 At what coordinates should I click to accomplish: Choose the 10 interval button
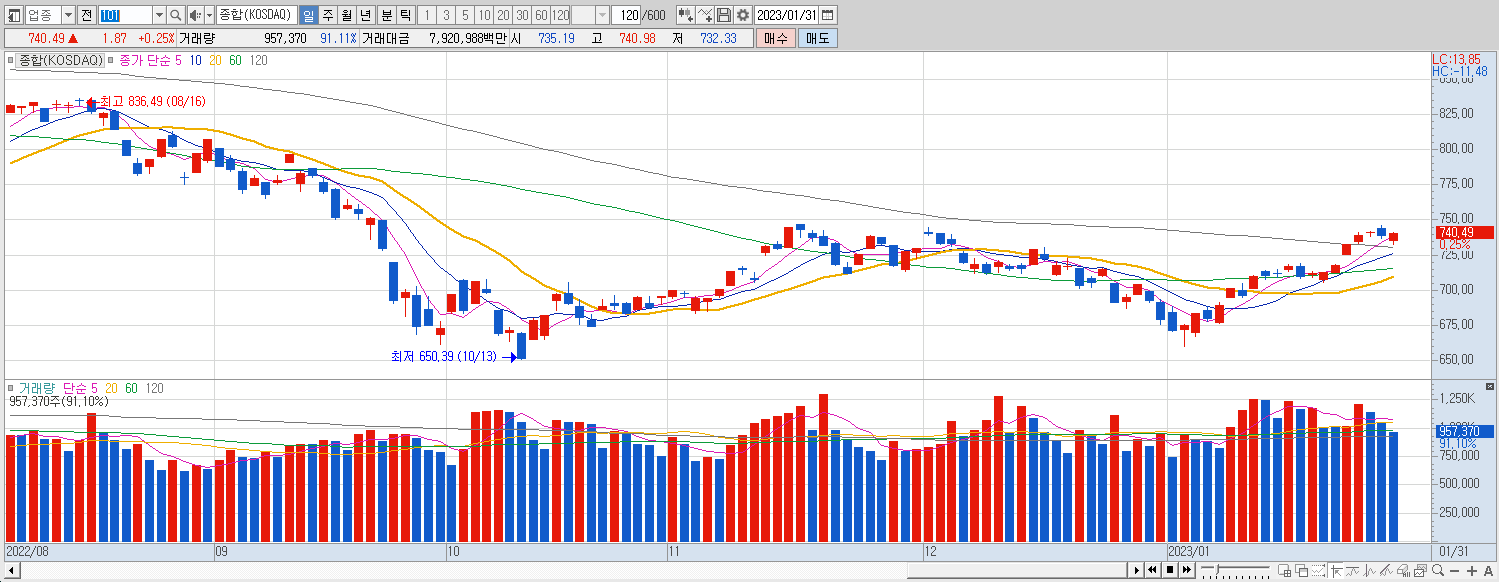(484, 15)
